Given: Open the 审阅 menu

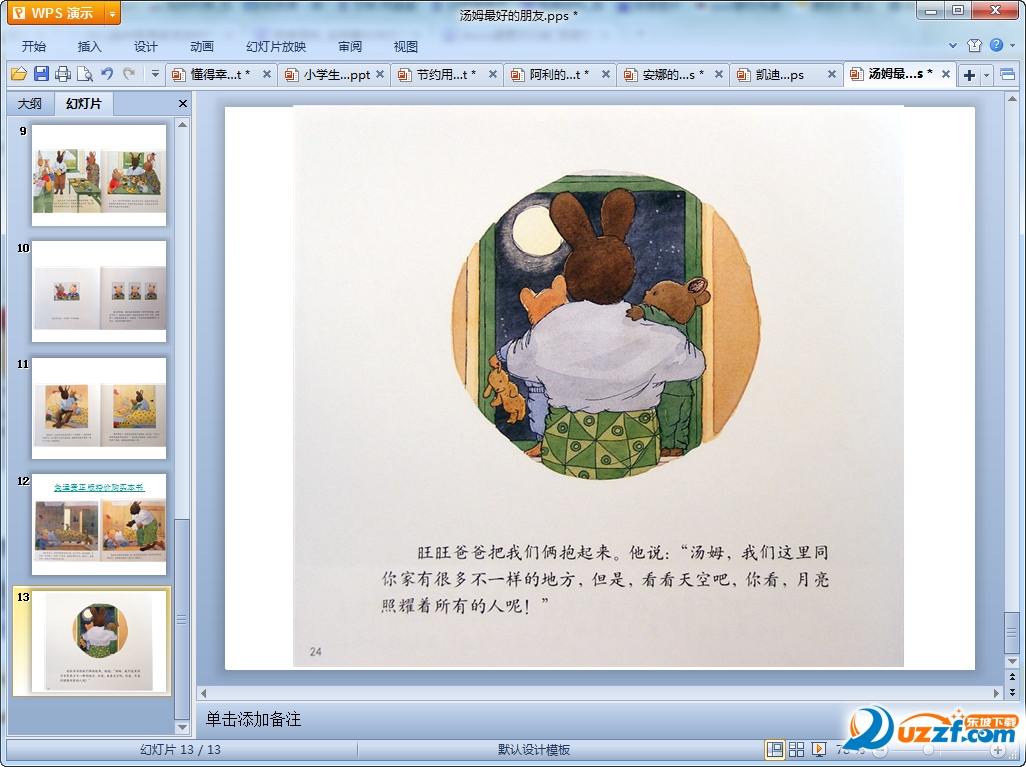Looking at the screenshot, I should tap(350, 46).
